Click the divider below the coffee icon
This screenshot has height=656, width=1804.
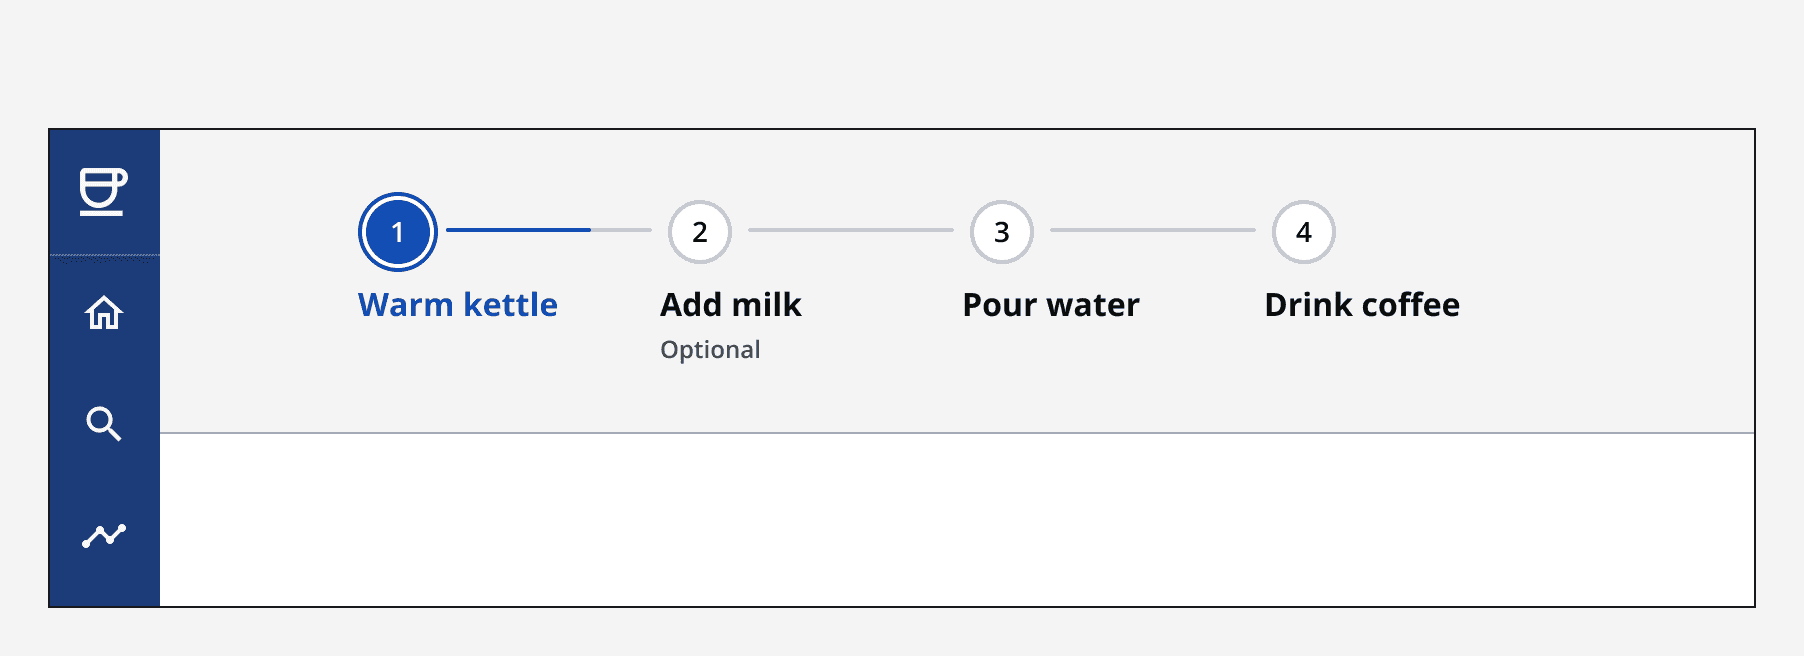103,253
